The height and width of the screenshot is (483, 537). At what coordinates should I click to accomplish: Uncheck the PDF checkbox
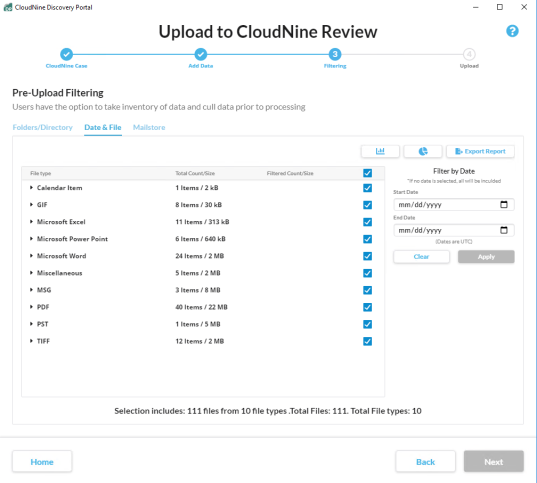(x=367, y=307)
